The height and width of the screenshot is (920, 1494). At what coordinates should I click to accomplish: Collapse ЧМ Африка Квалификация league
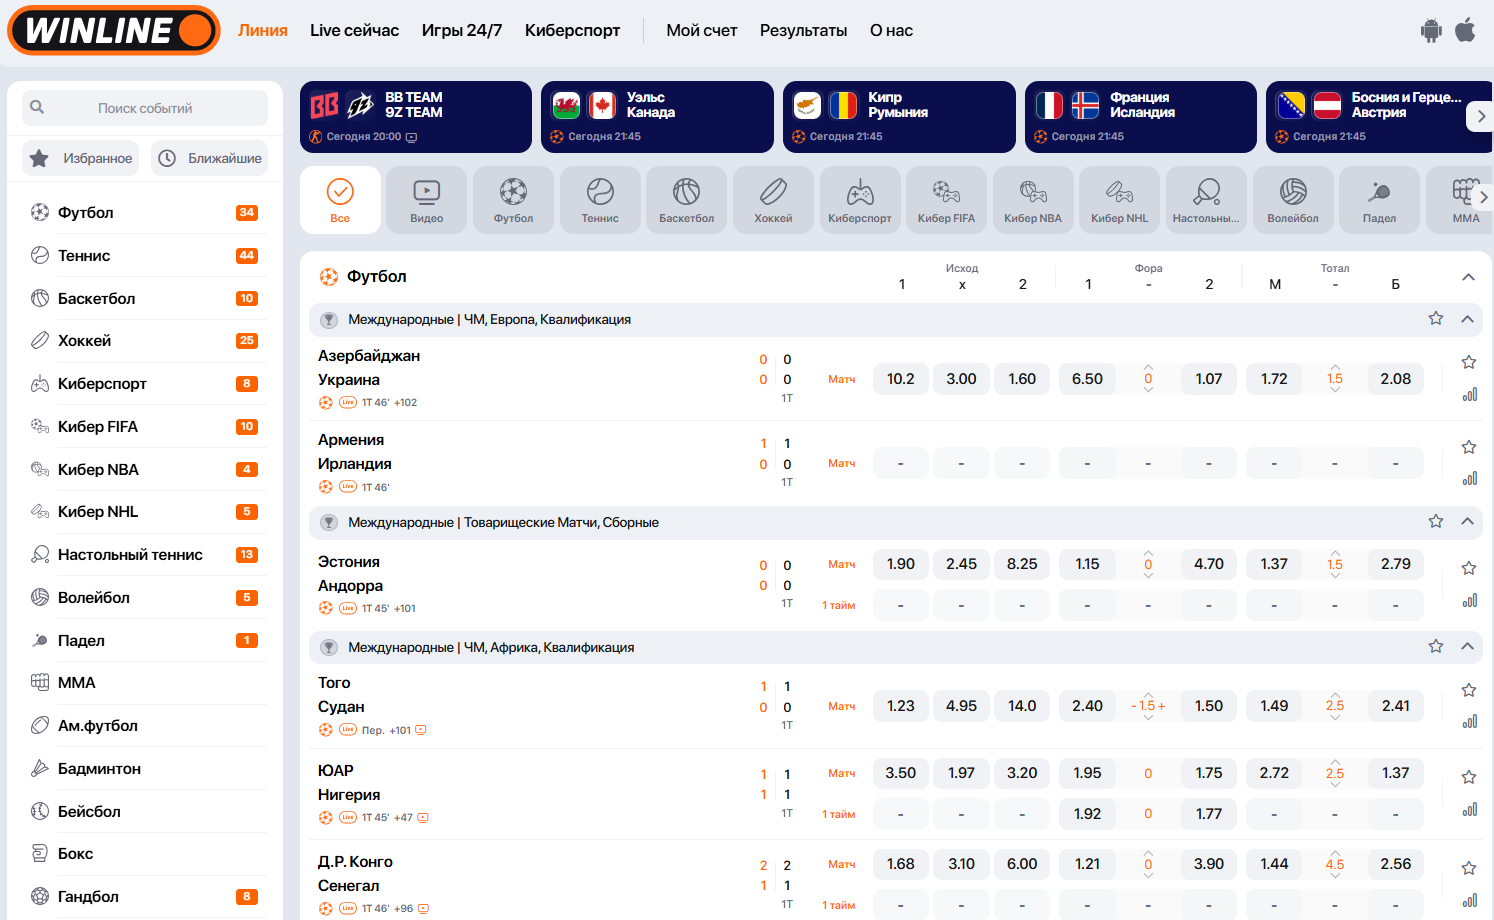point(1467,647)
